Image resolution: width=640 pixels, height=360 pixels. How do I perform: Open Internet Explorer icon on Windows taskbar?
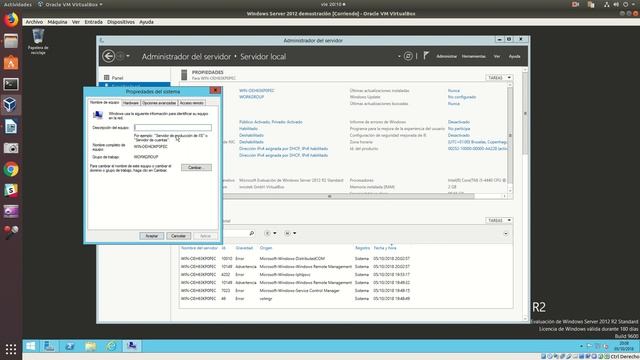(111, 346)
